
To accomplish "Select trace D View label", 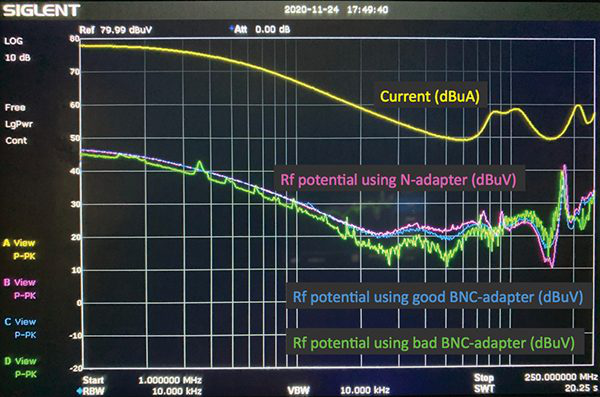I will pyautogui.click(x=20, y=361).
